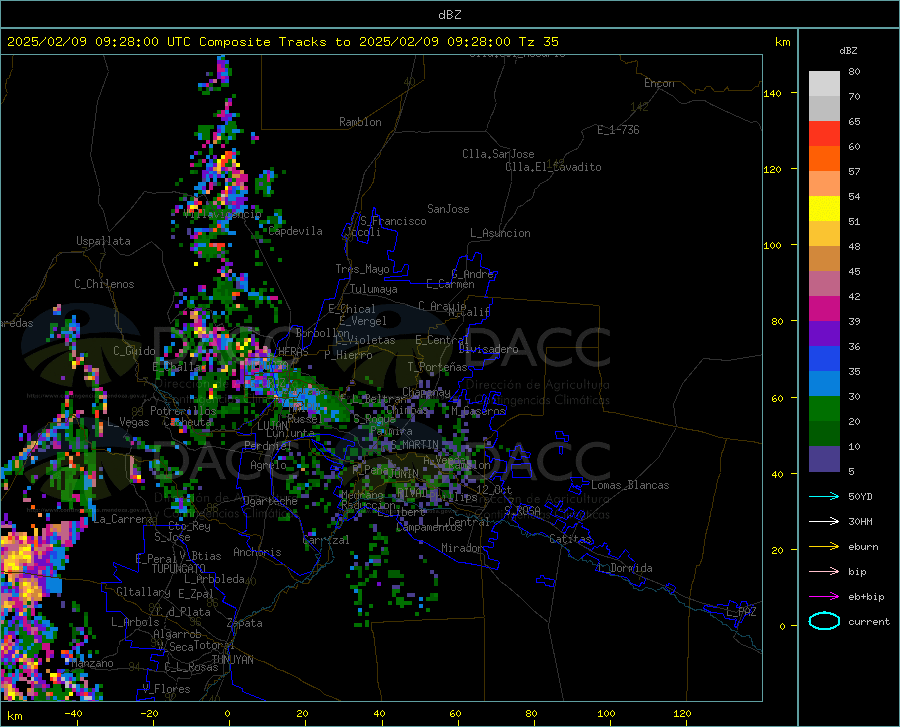Click the Capdevila map label
The height and width of the screenshot is (727, 900).
point(295,231)
